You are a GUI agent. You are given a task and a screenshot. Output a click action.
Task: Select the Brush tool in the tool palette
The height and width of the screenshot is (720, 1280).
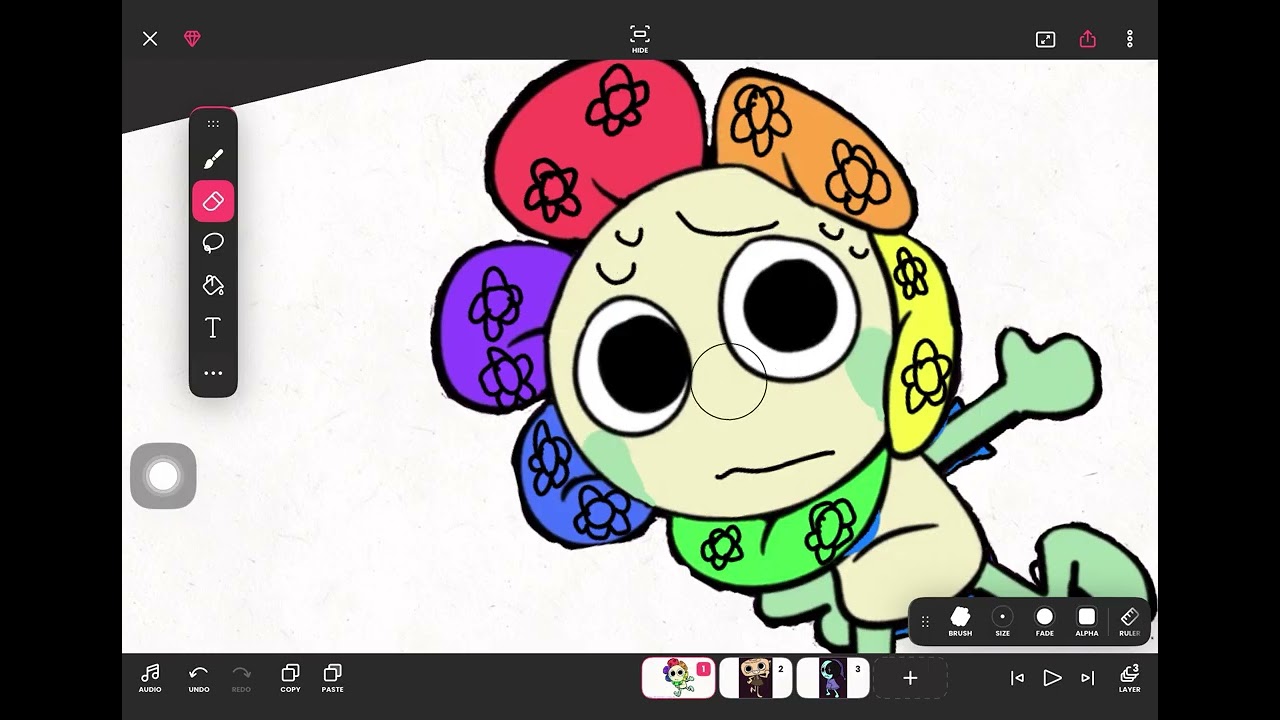tap(213, 160)
